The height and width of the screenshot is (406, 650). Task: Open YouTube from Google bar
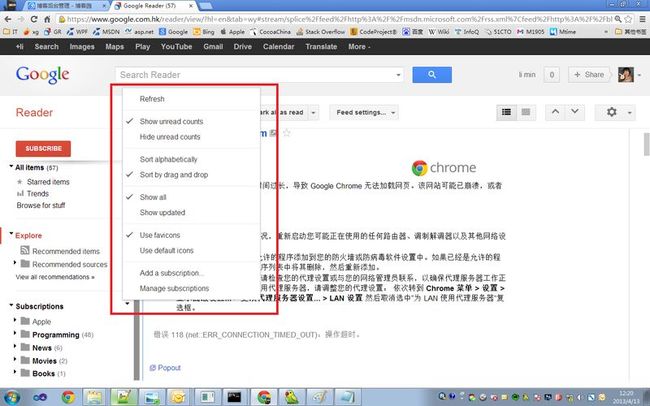pos(176,46)
